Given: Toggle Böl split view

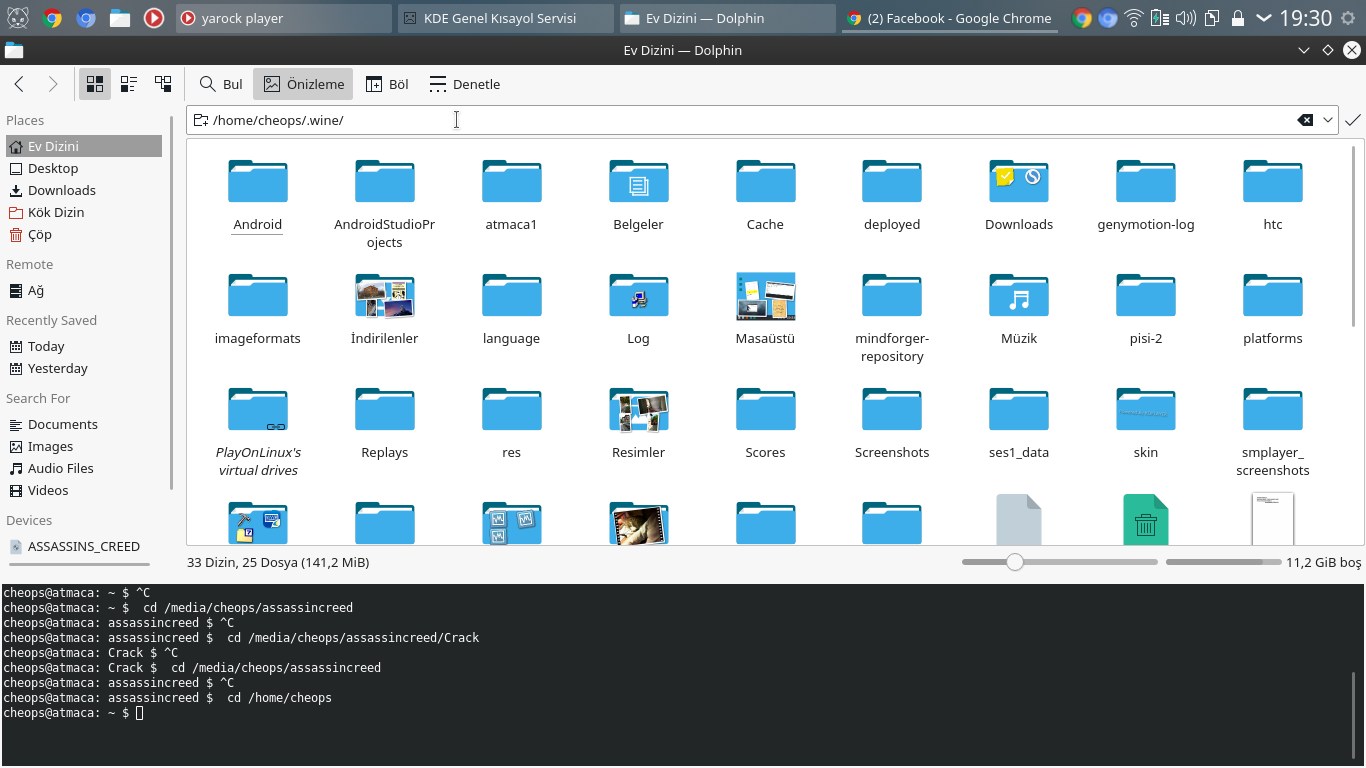Looking at the screenshot, I should point(387,84).
